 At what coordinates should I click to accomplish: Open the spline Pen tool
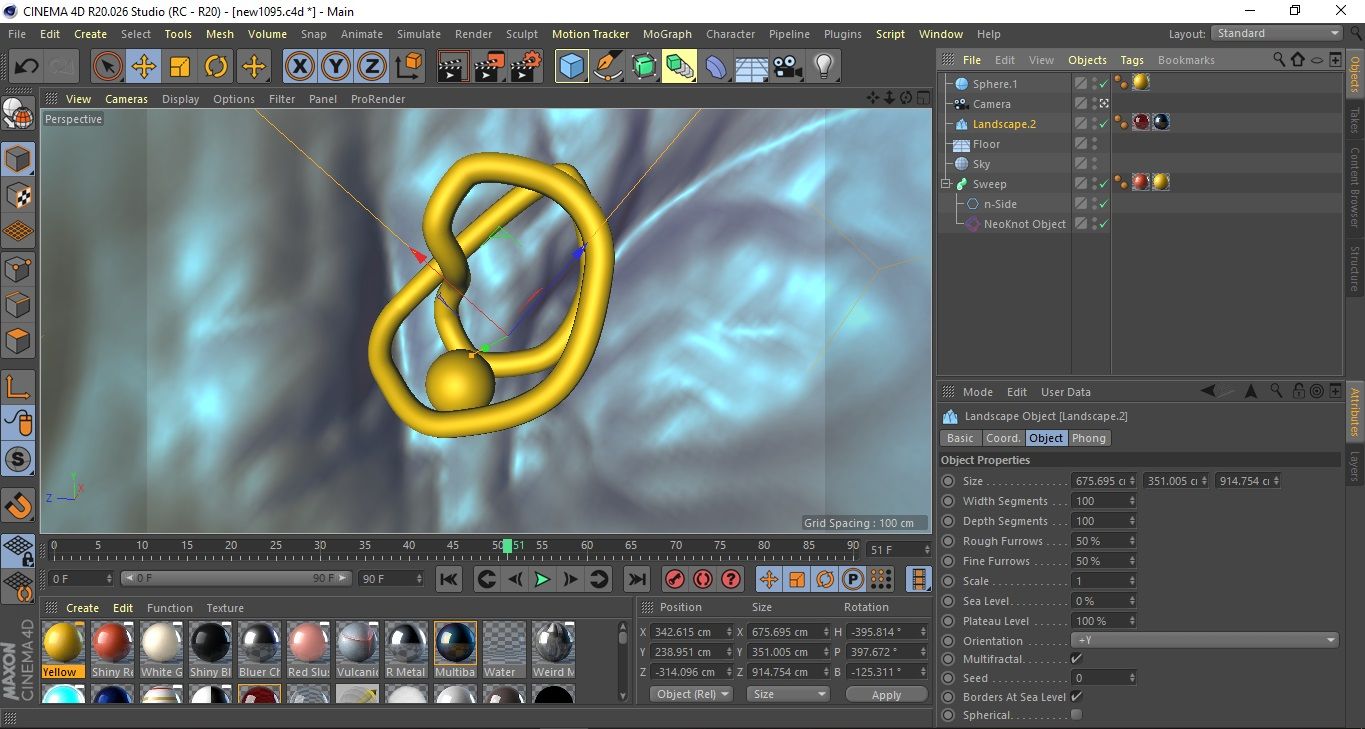point(607,67)
